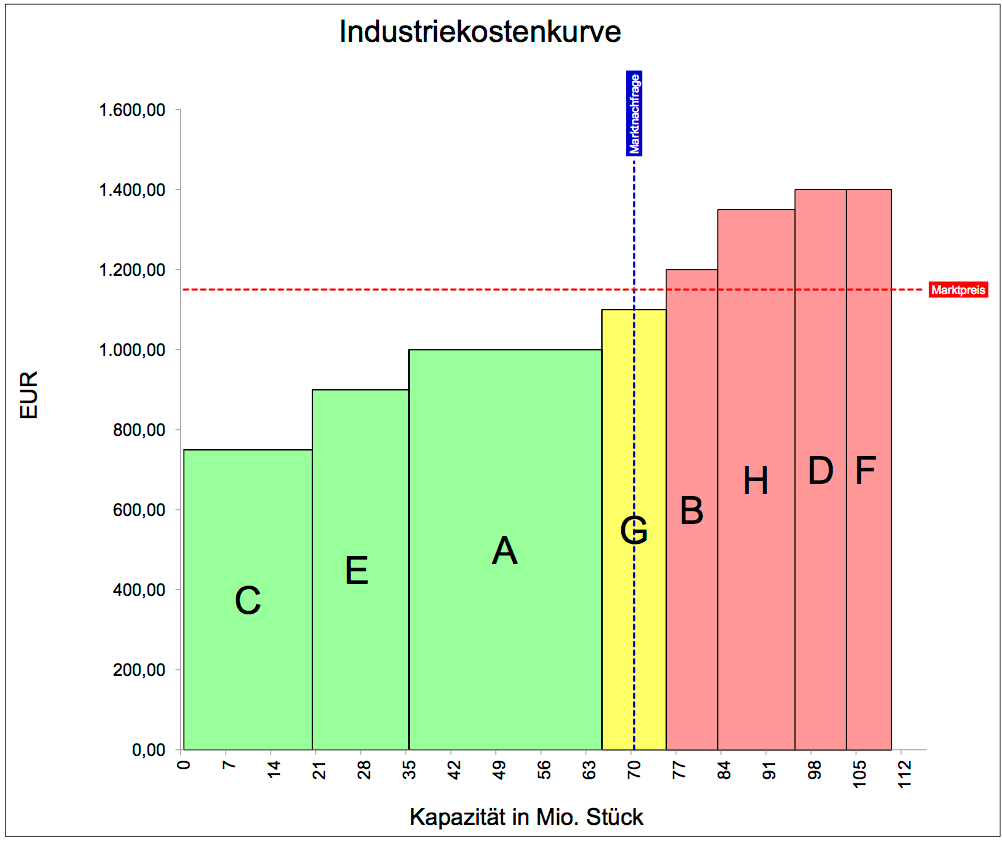The width and height of the screenshot is (1002, 842).
Task: Click the 1.000,00 y-axis tick label
Action: 132,350
